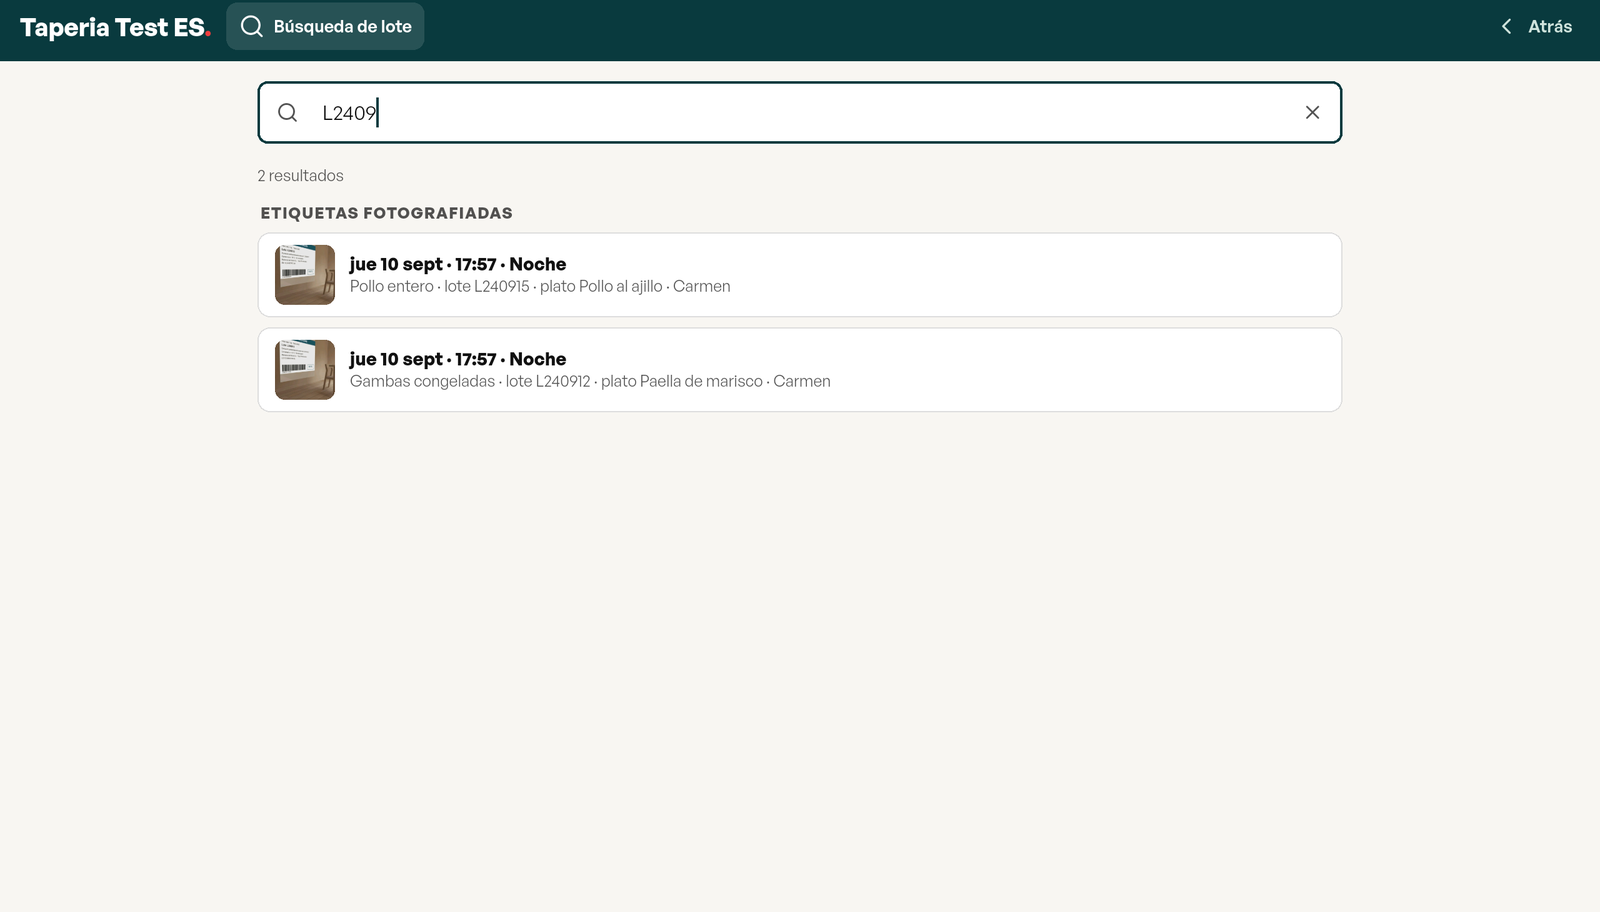Click the date title above Gambas congeladas
Viewport: 1600px width, 912px height.
458,359
